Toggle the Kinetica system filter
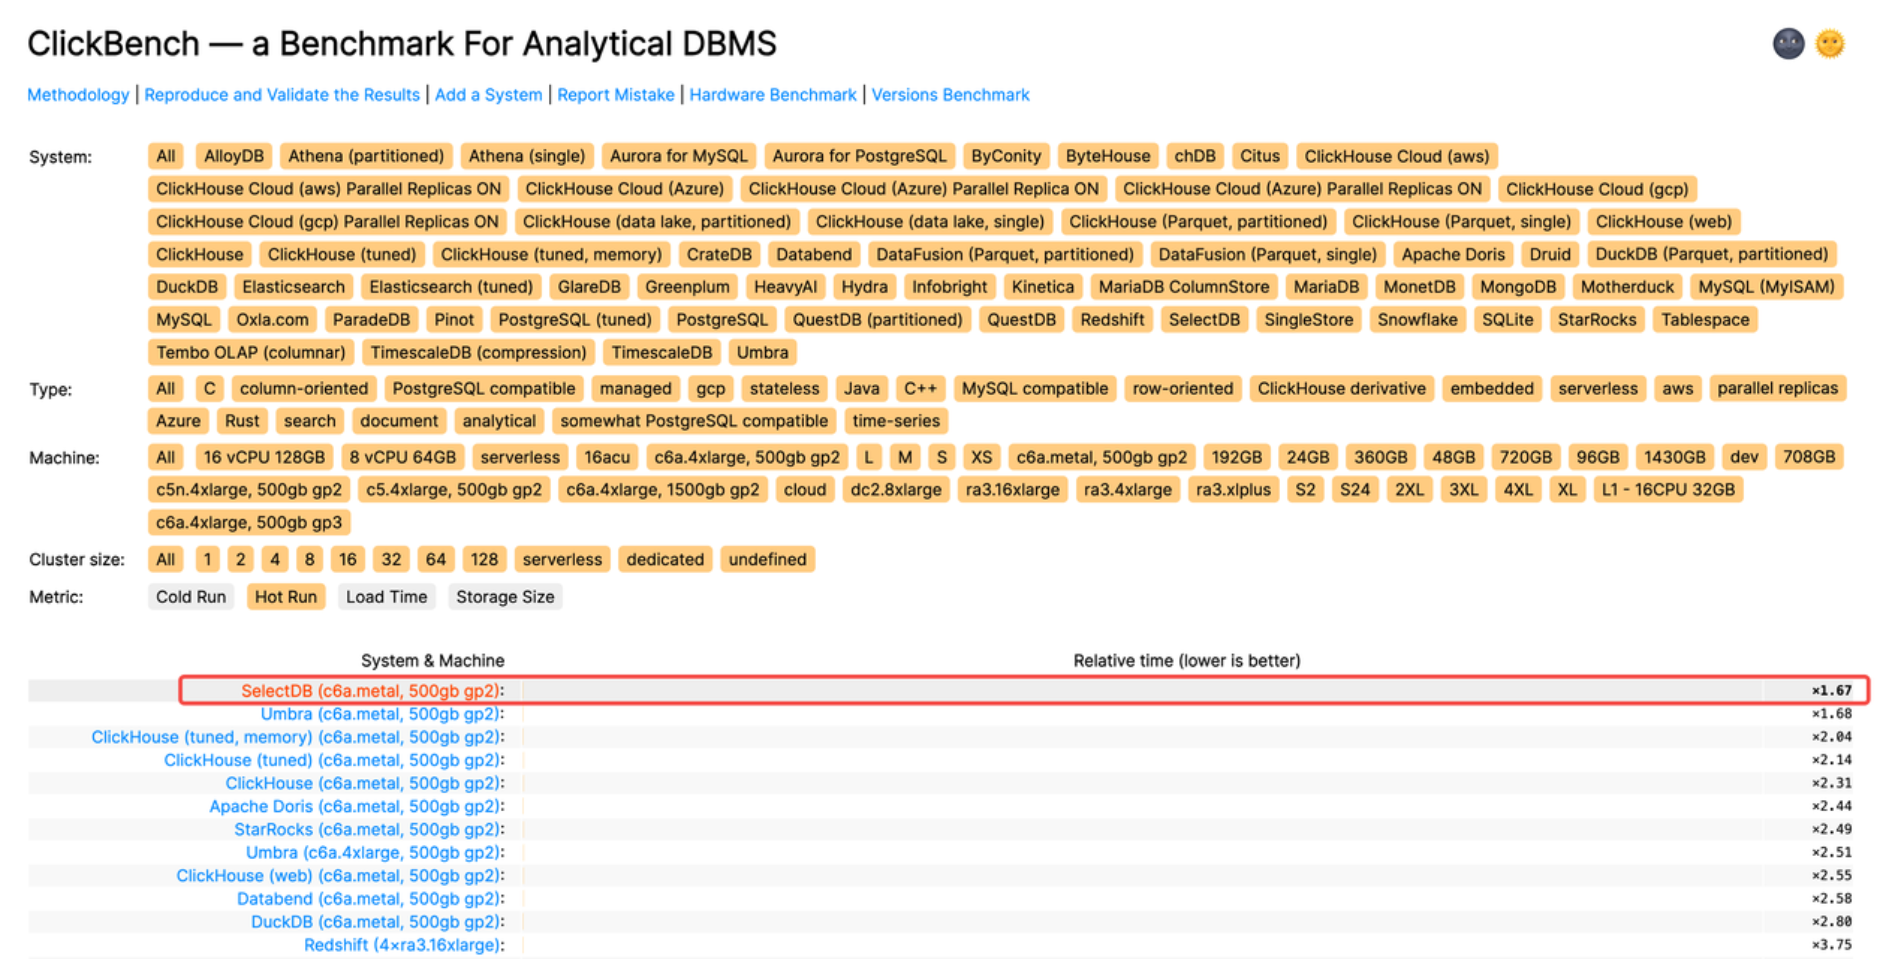This screenshot has width=1896, height=966. click(1043, 287)
